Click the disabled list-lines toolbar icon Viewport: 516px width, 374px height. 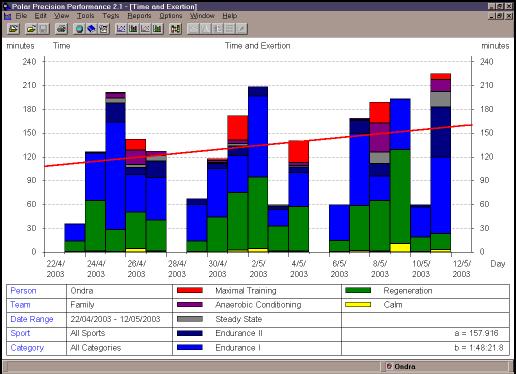pyautogui.click(x=230, y=29)
